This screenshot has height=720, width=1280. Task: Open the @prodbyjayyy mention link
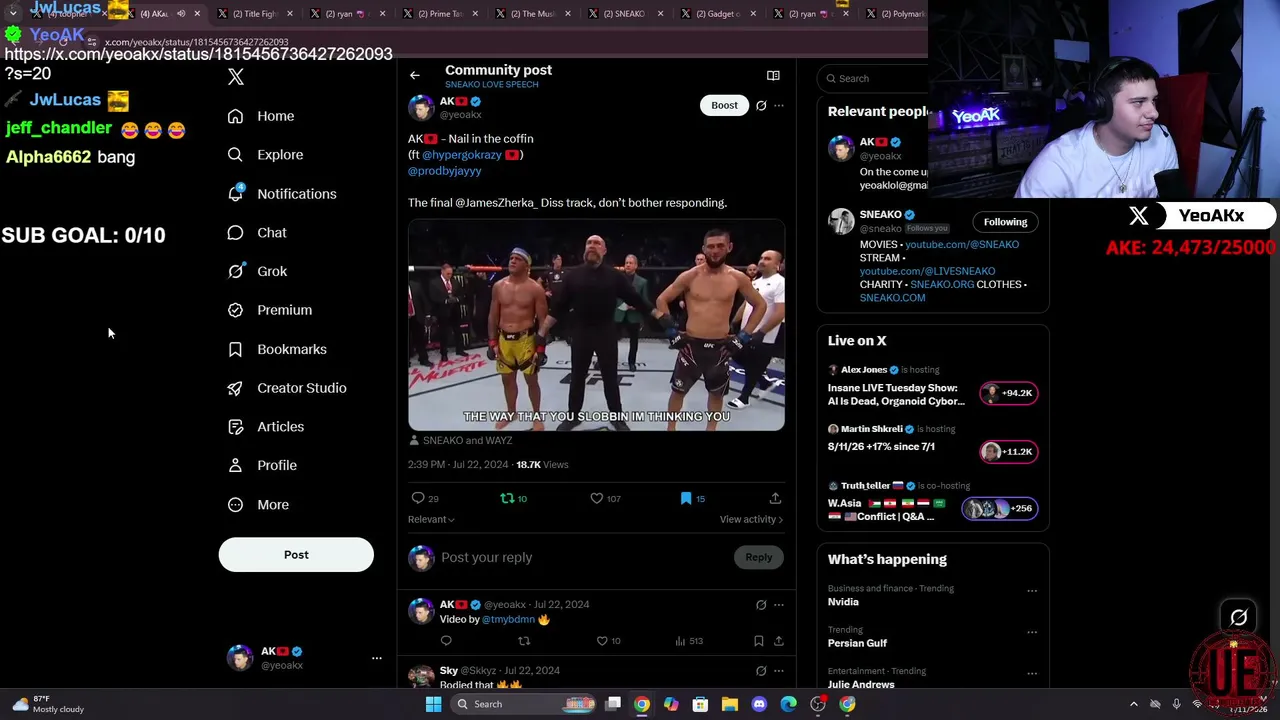click(x=445, y=171)
